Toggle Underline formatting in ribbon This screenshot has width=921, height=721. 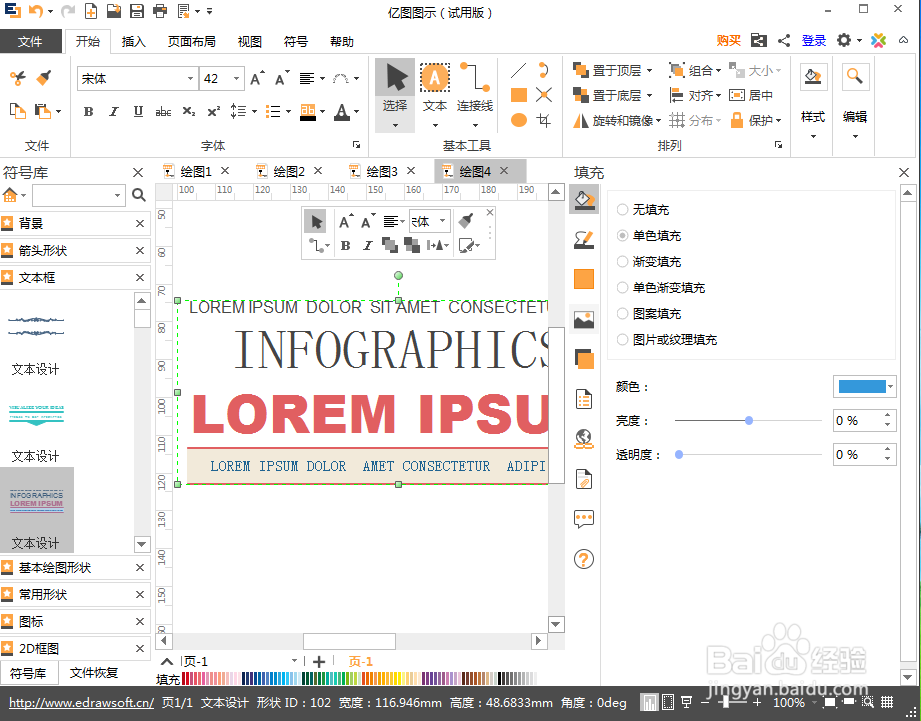139,112
